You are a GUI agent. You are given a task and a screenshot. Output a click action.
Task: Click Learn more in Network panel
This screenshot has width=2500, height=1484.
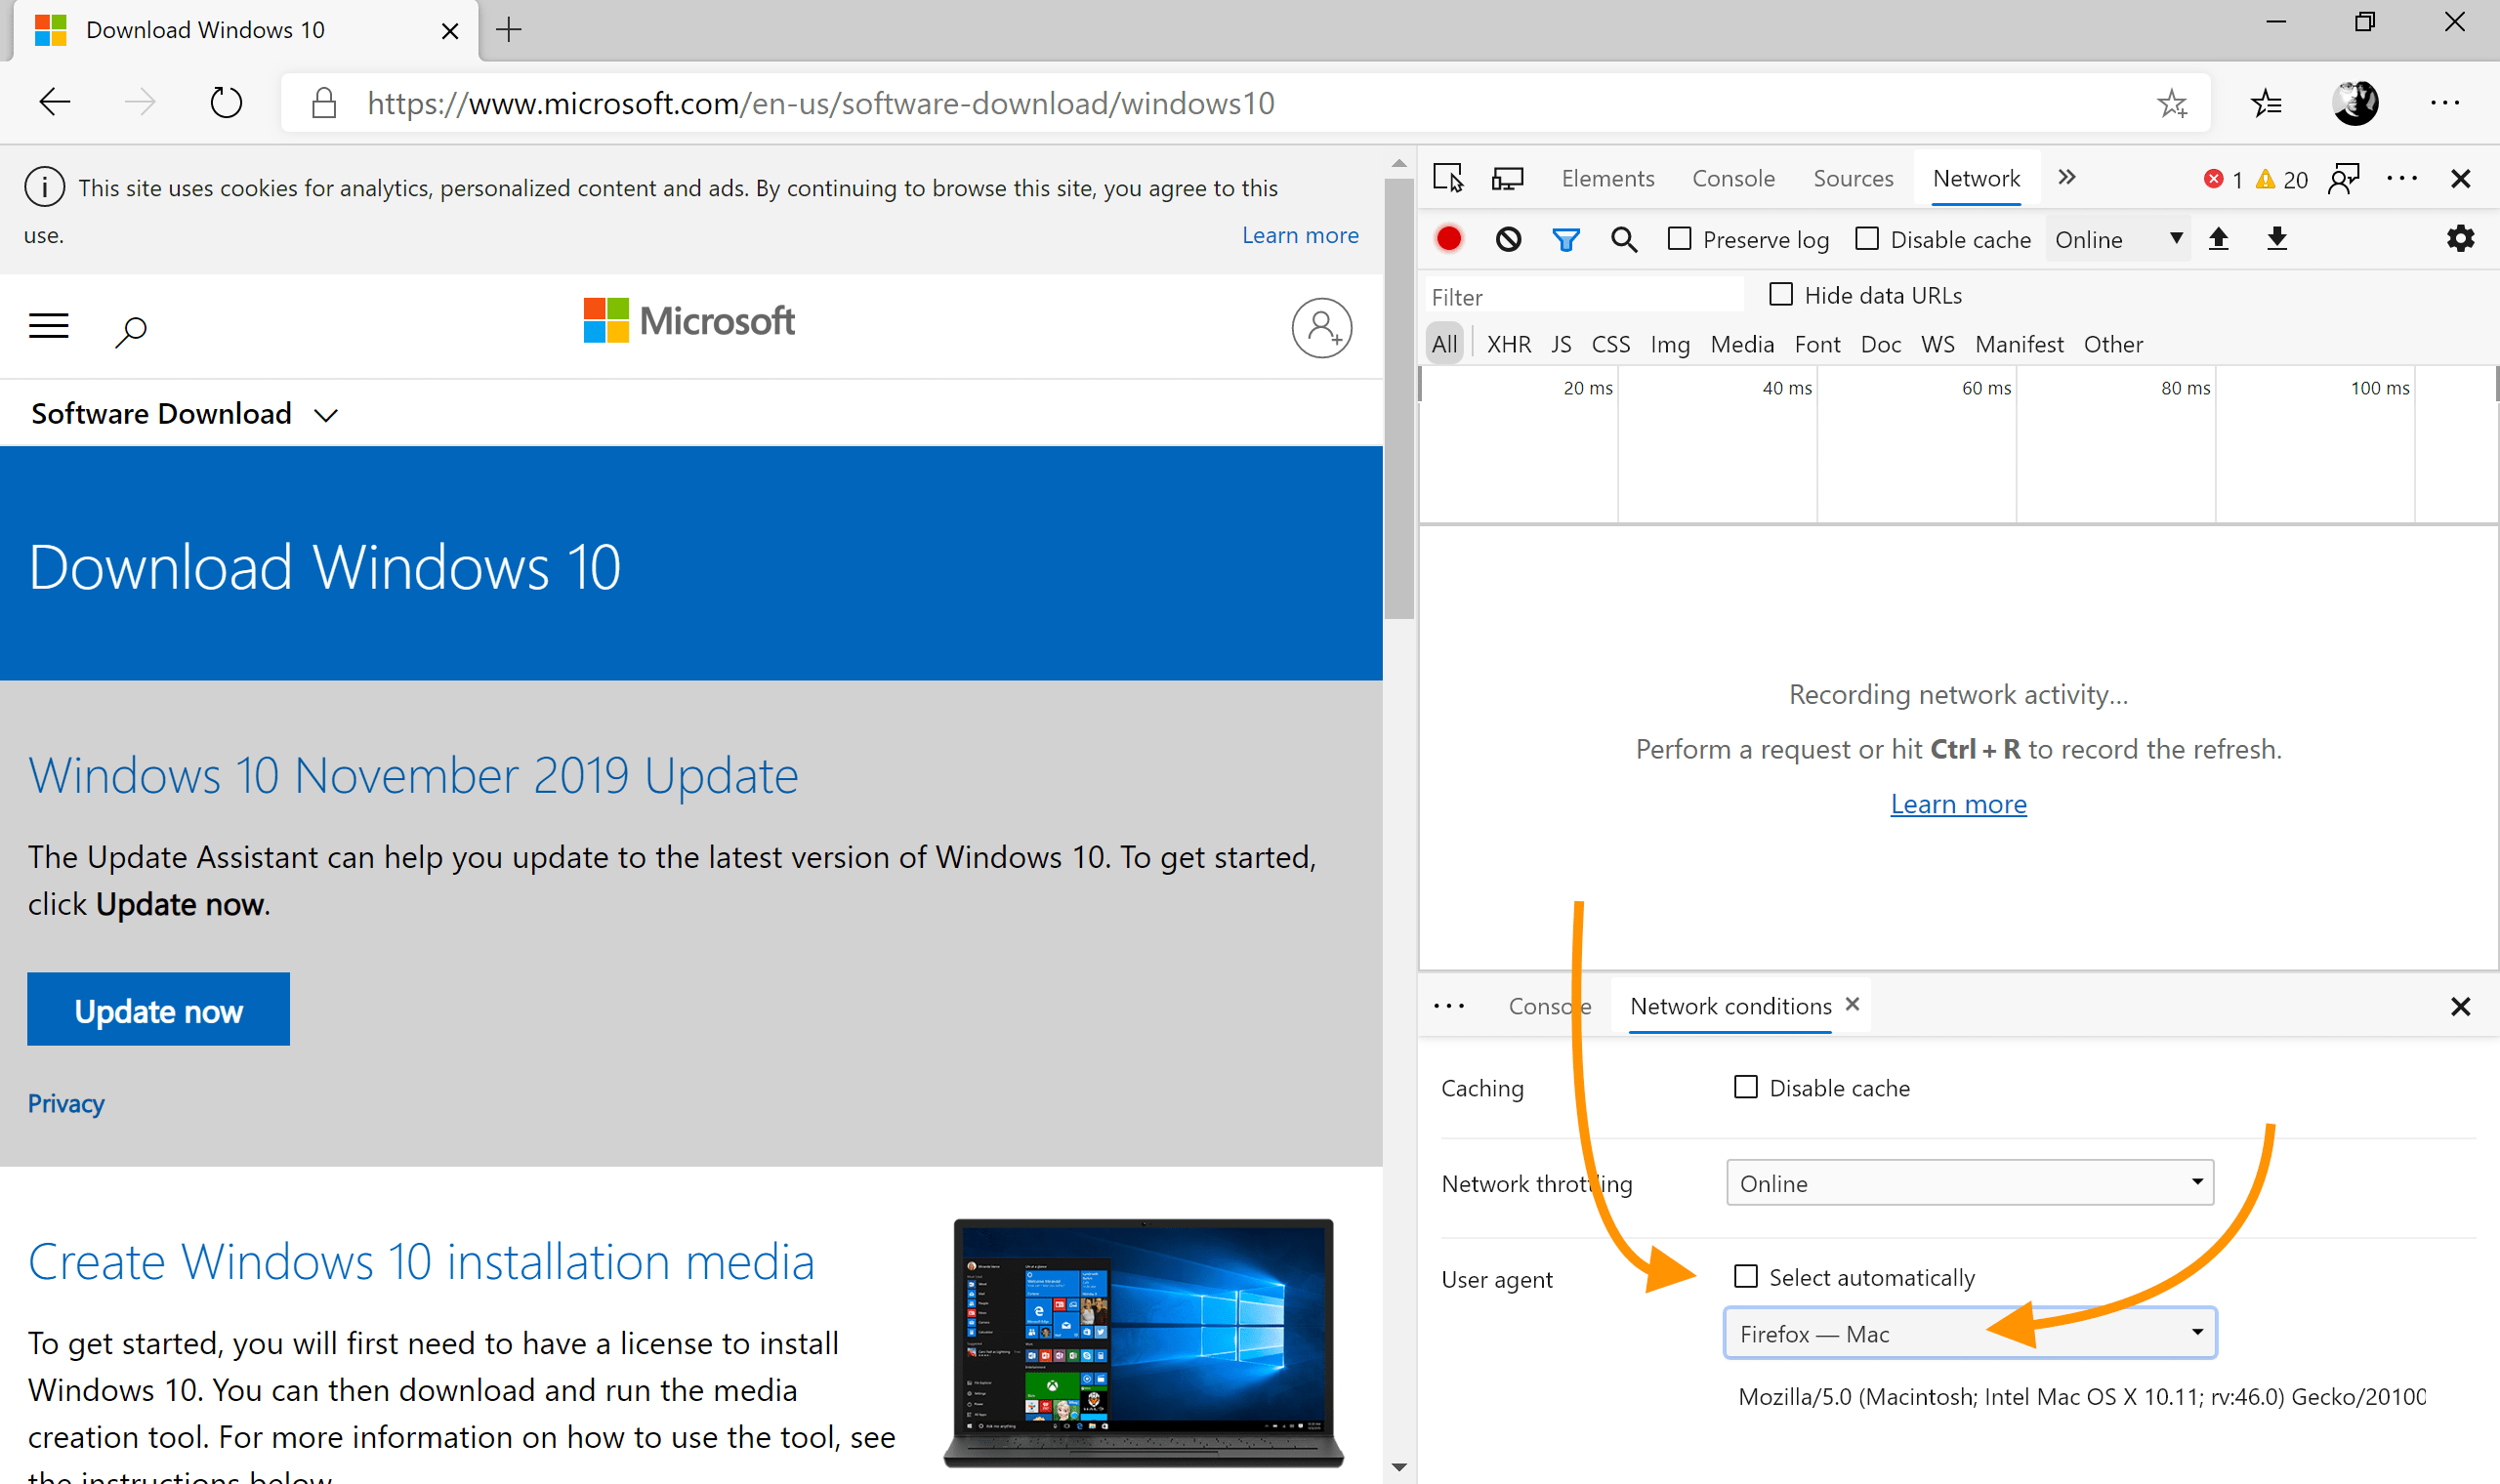click(1958, 804)
